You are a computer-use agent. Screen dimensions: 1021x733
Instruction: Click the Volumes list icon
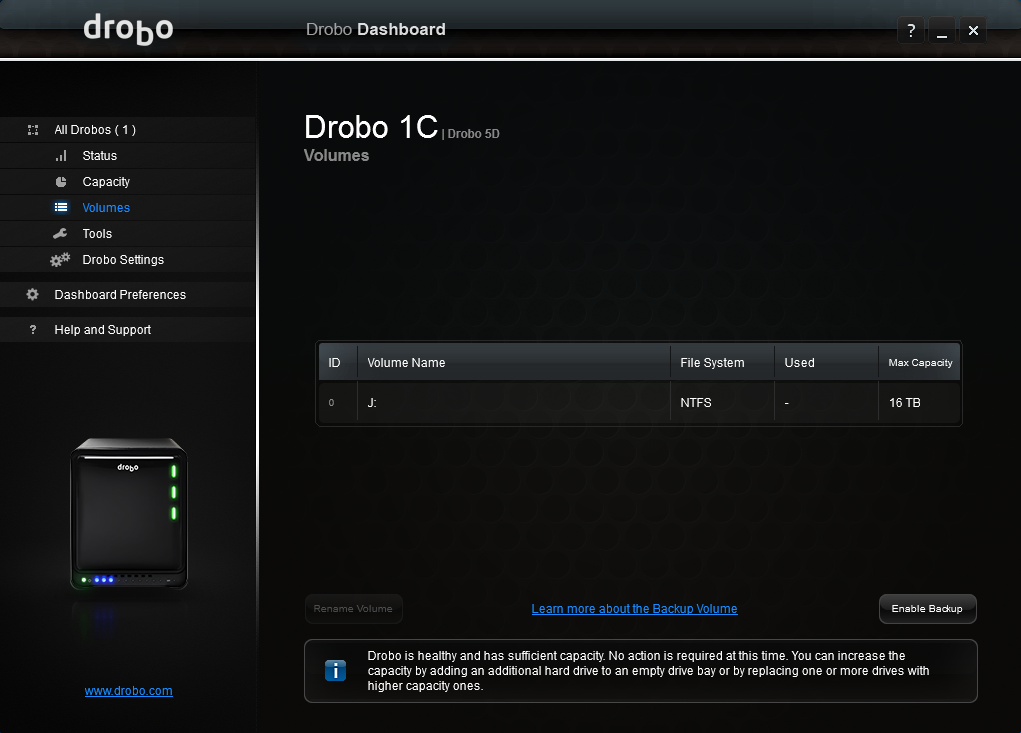pyautogui.click(x=61, y=208)
